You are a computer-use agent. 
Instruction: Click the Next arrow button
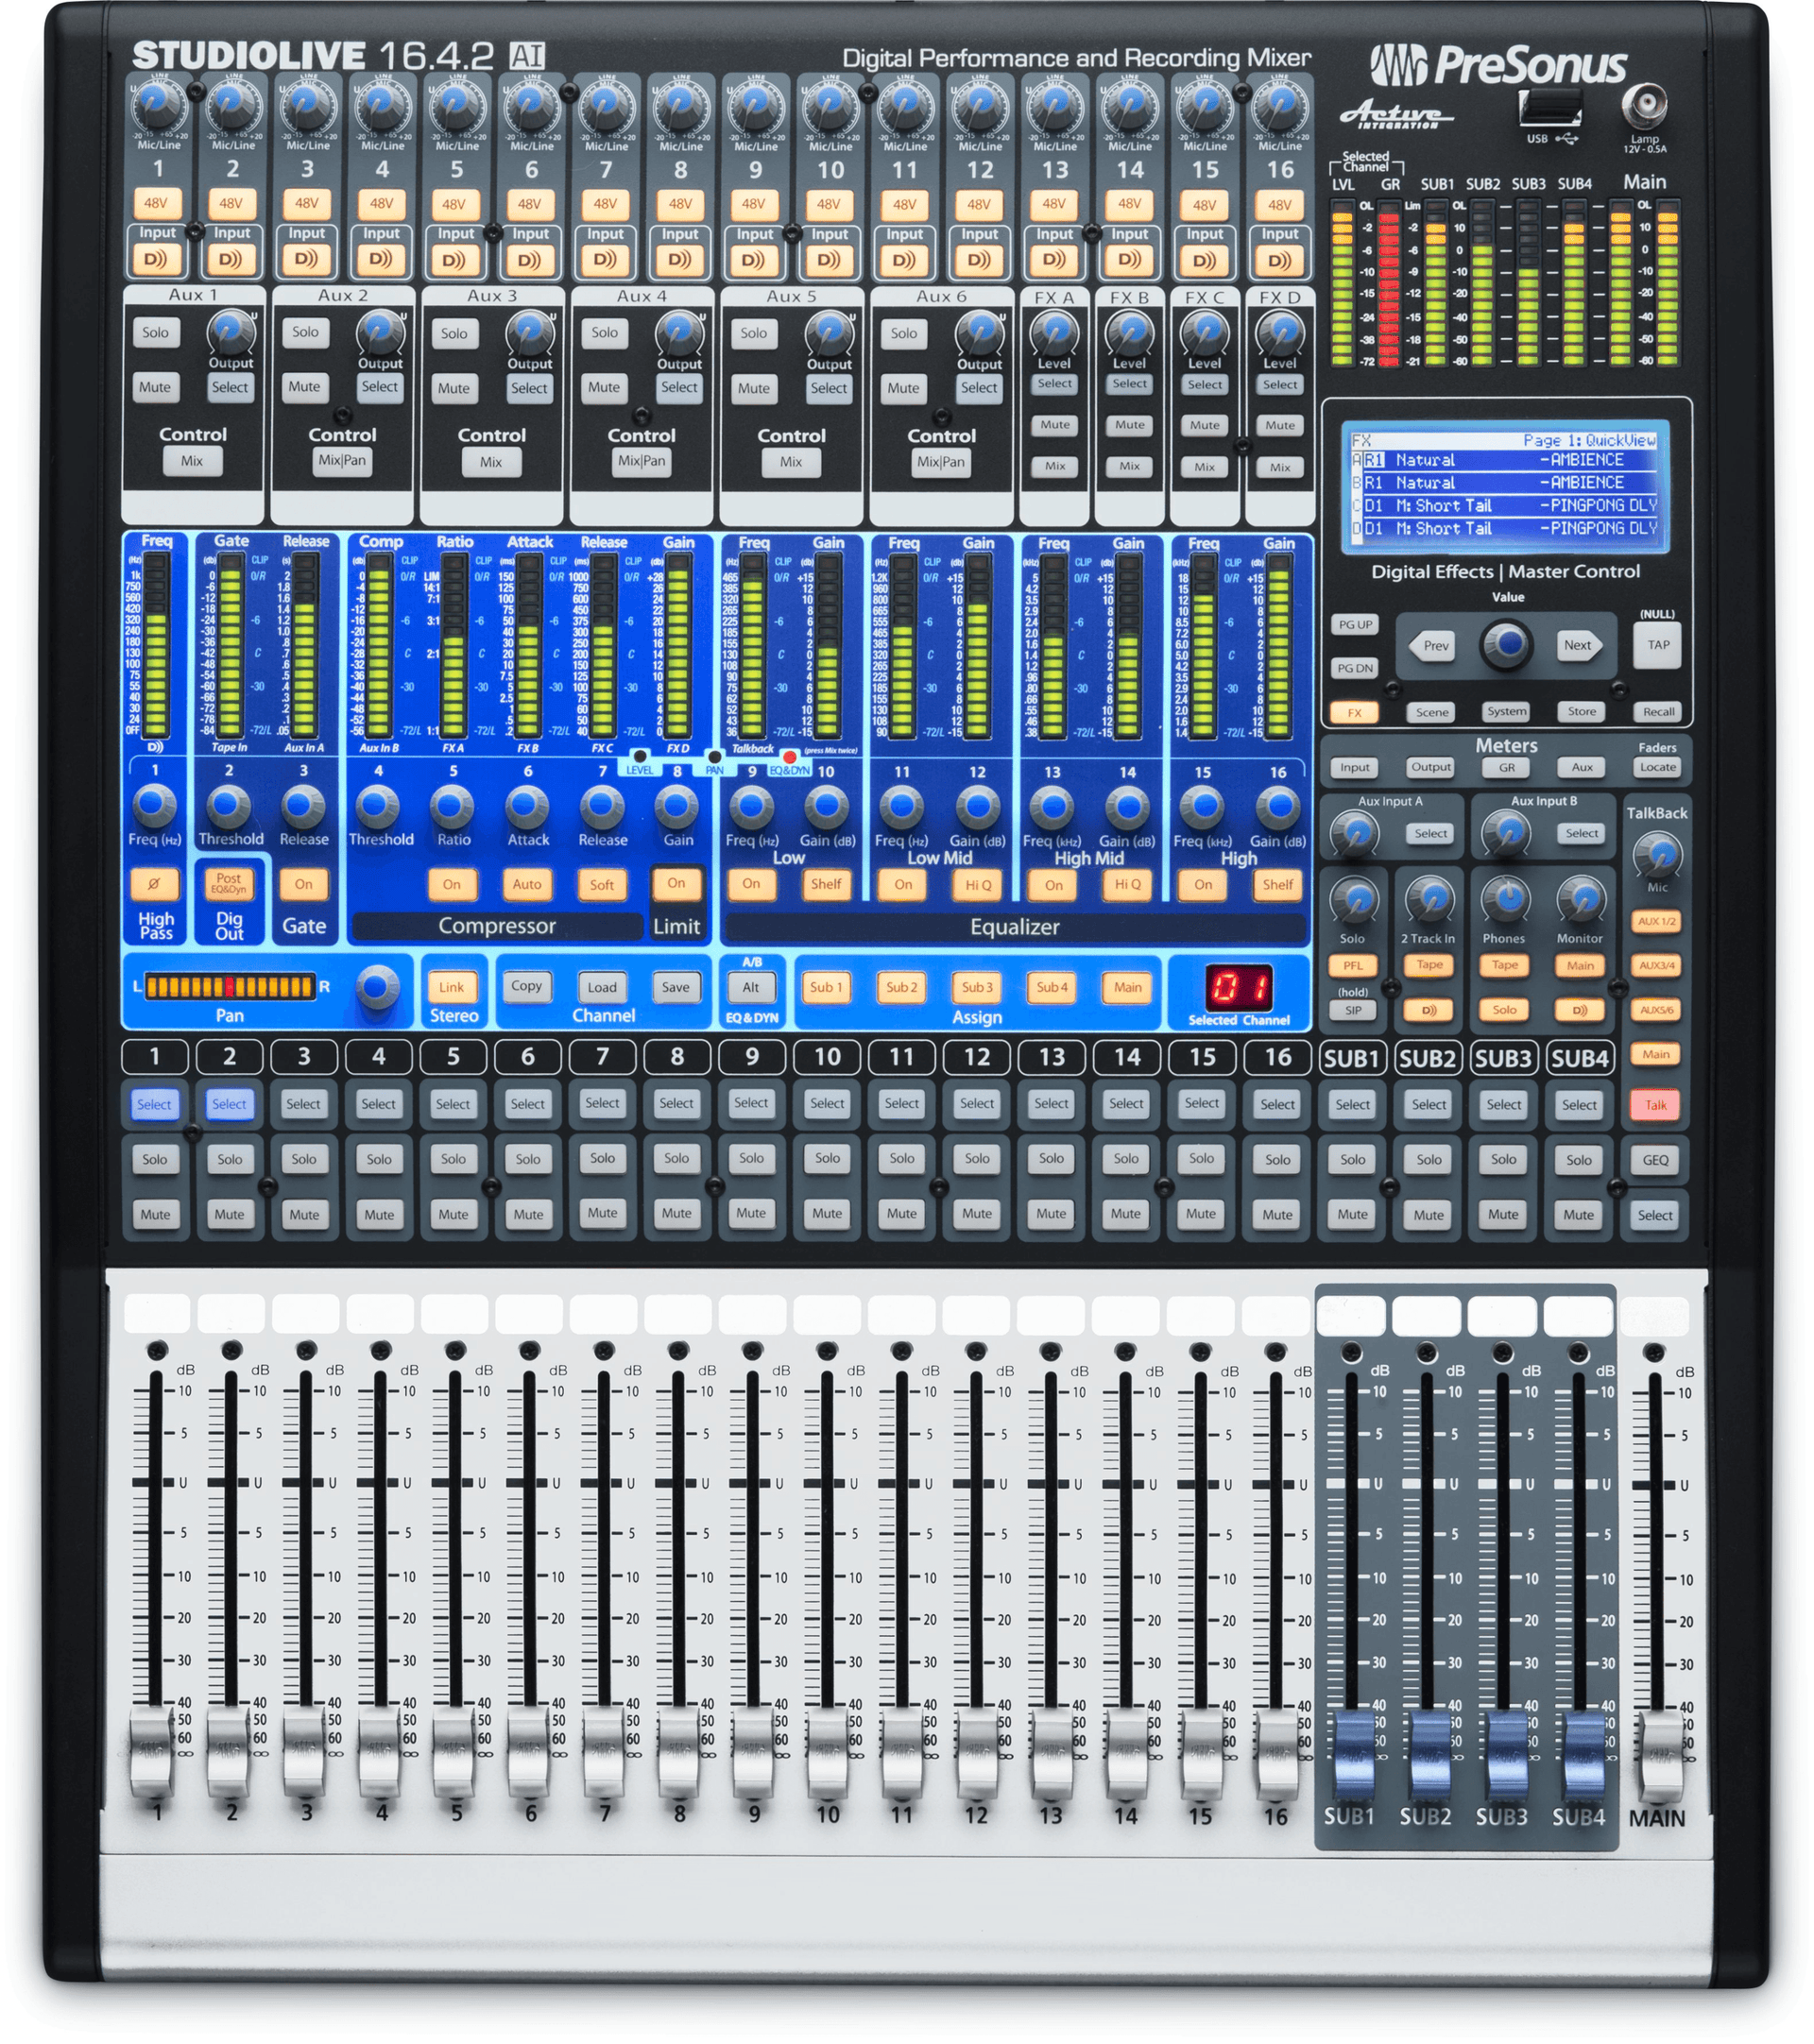[1579, 646]
